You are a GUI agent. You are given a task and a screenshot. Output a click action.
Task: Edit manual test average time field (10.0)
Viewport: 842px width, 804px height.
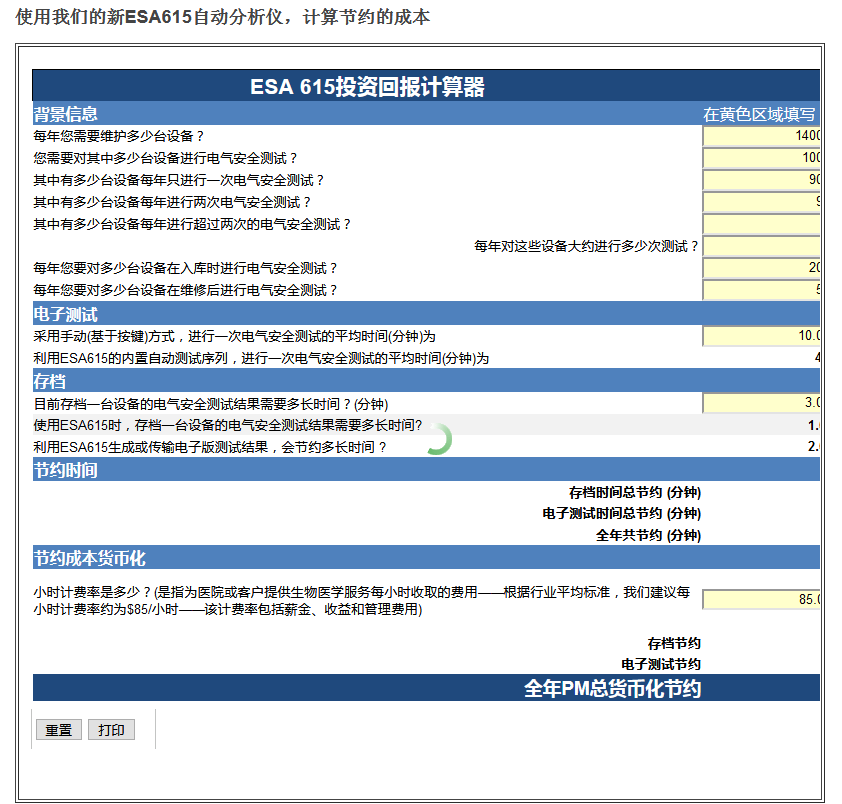pyautogui.click(x=761, y=336)
